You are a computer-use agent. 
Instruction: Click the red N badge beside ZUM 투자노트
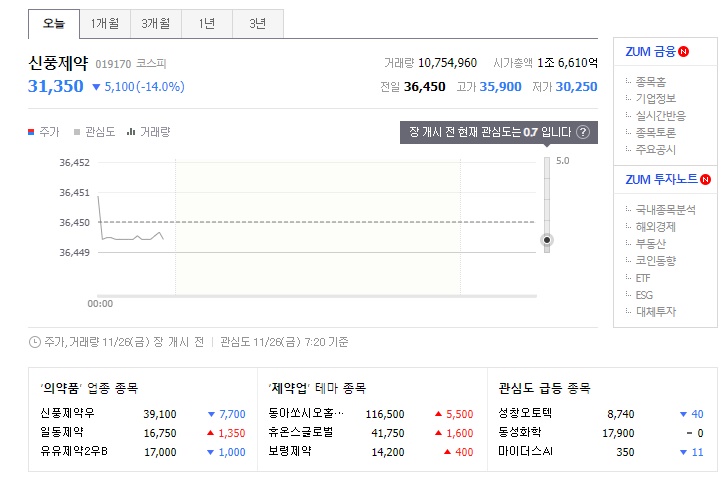[x=706, y=179]
